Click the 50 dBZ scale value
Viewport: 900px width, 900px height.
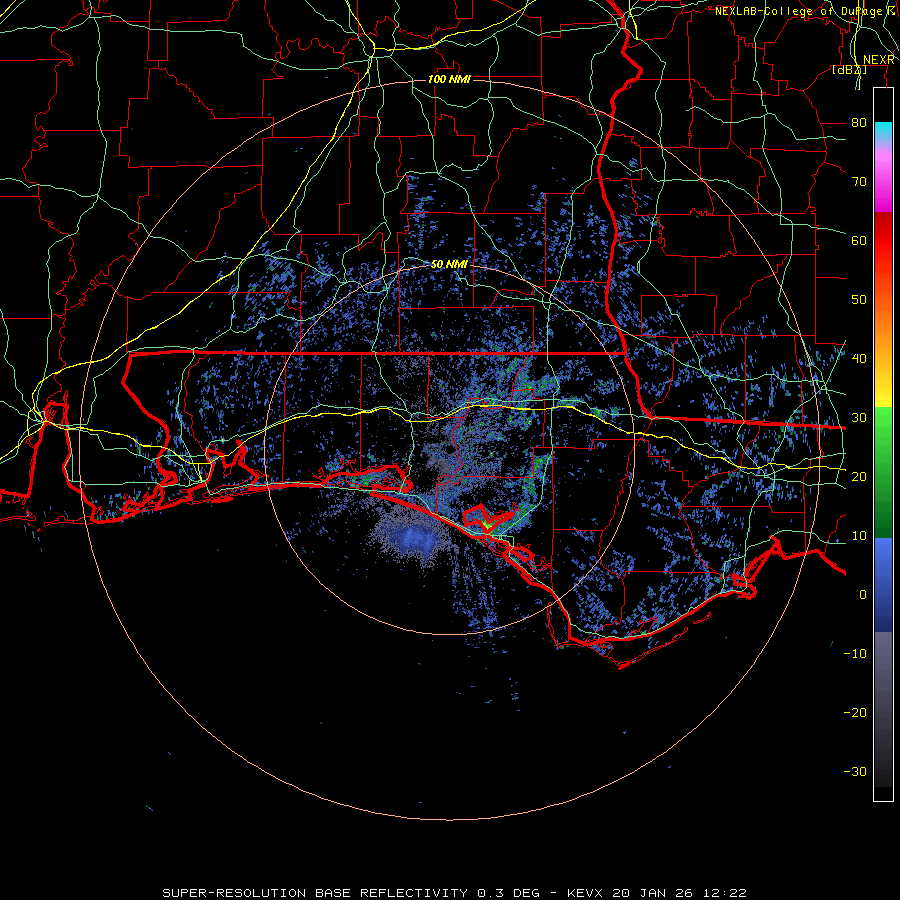pyautogui.click(x=859, y=300)
